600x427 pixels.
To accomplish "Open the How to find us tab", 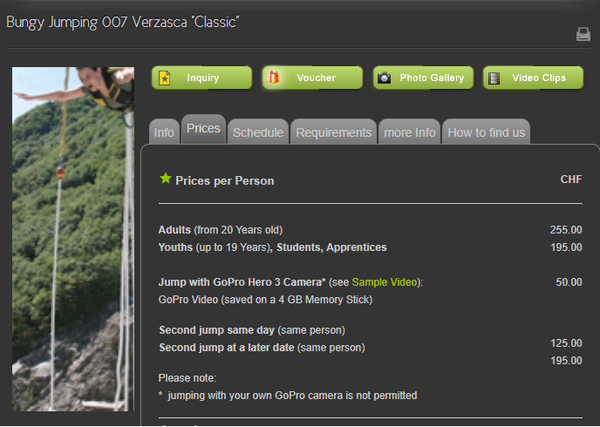I will 486,132.
